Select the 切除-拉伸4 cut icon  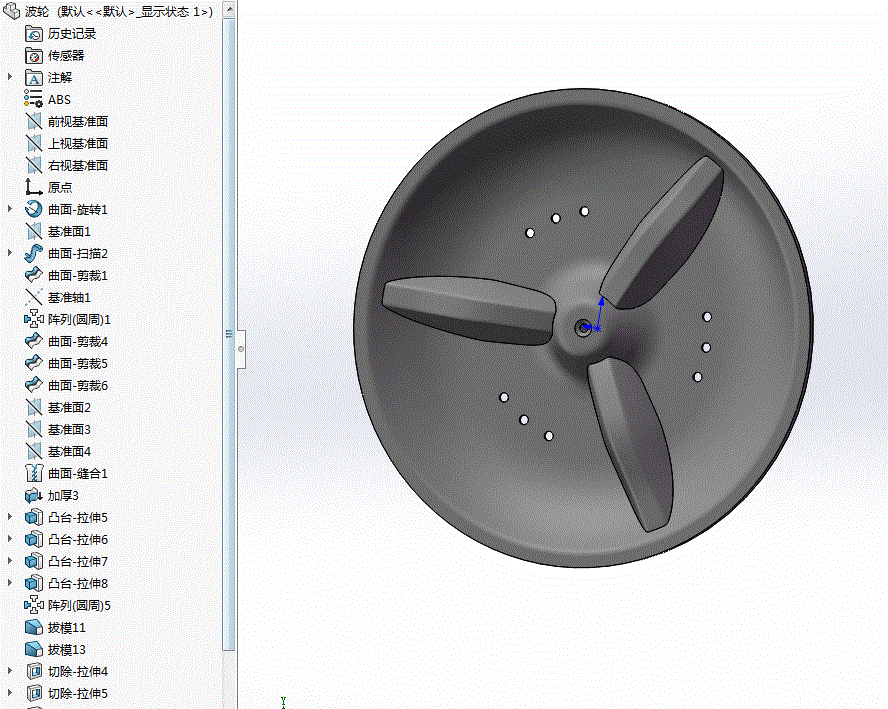34,671
